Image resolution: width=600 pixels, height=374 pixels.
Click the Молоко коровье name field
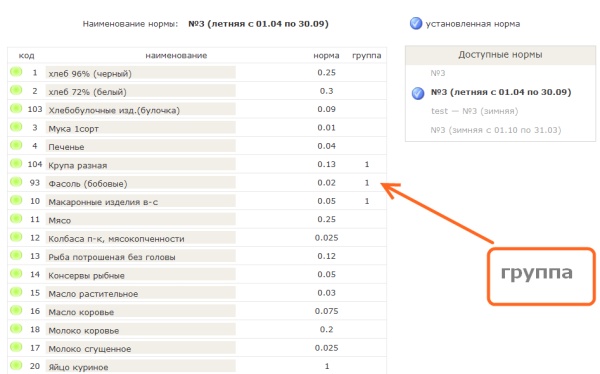[x=140, y=330]
